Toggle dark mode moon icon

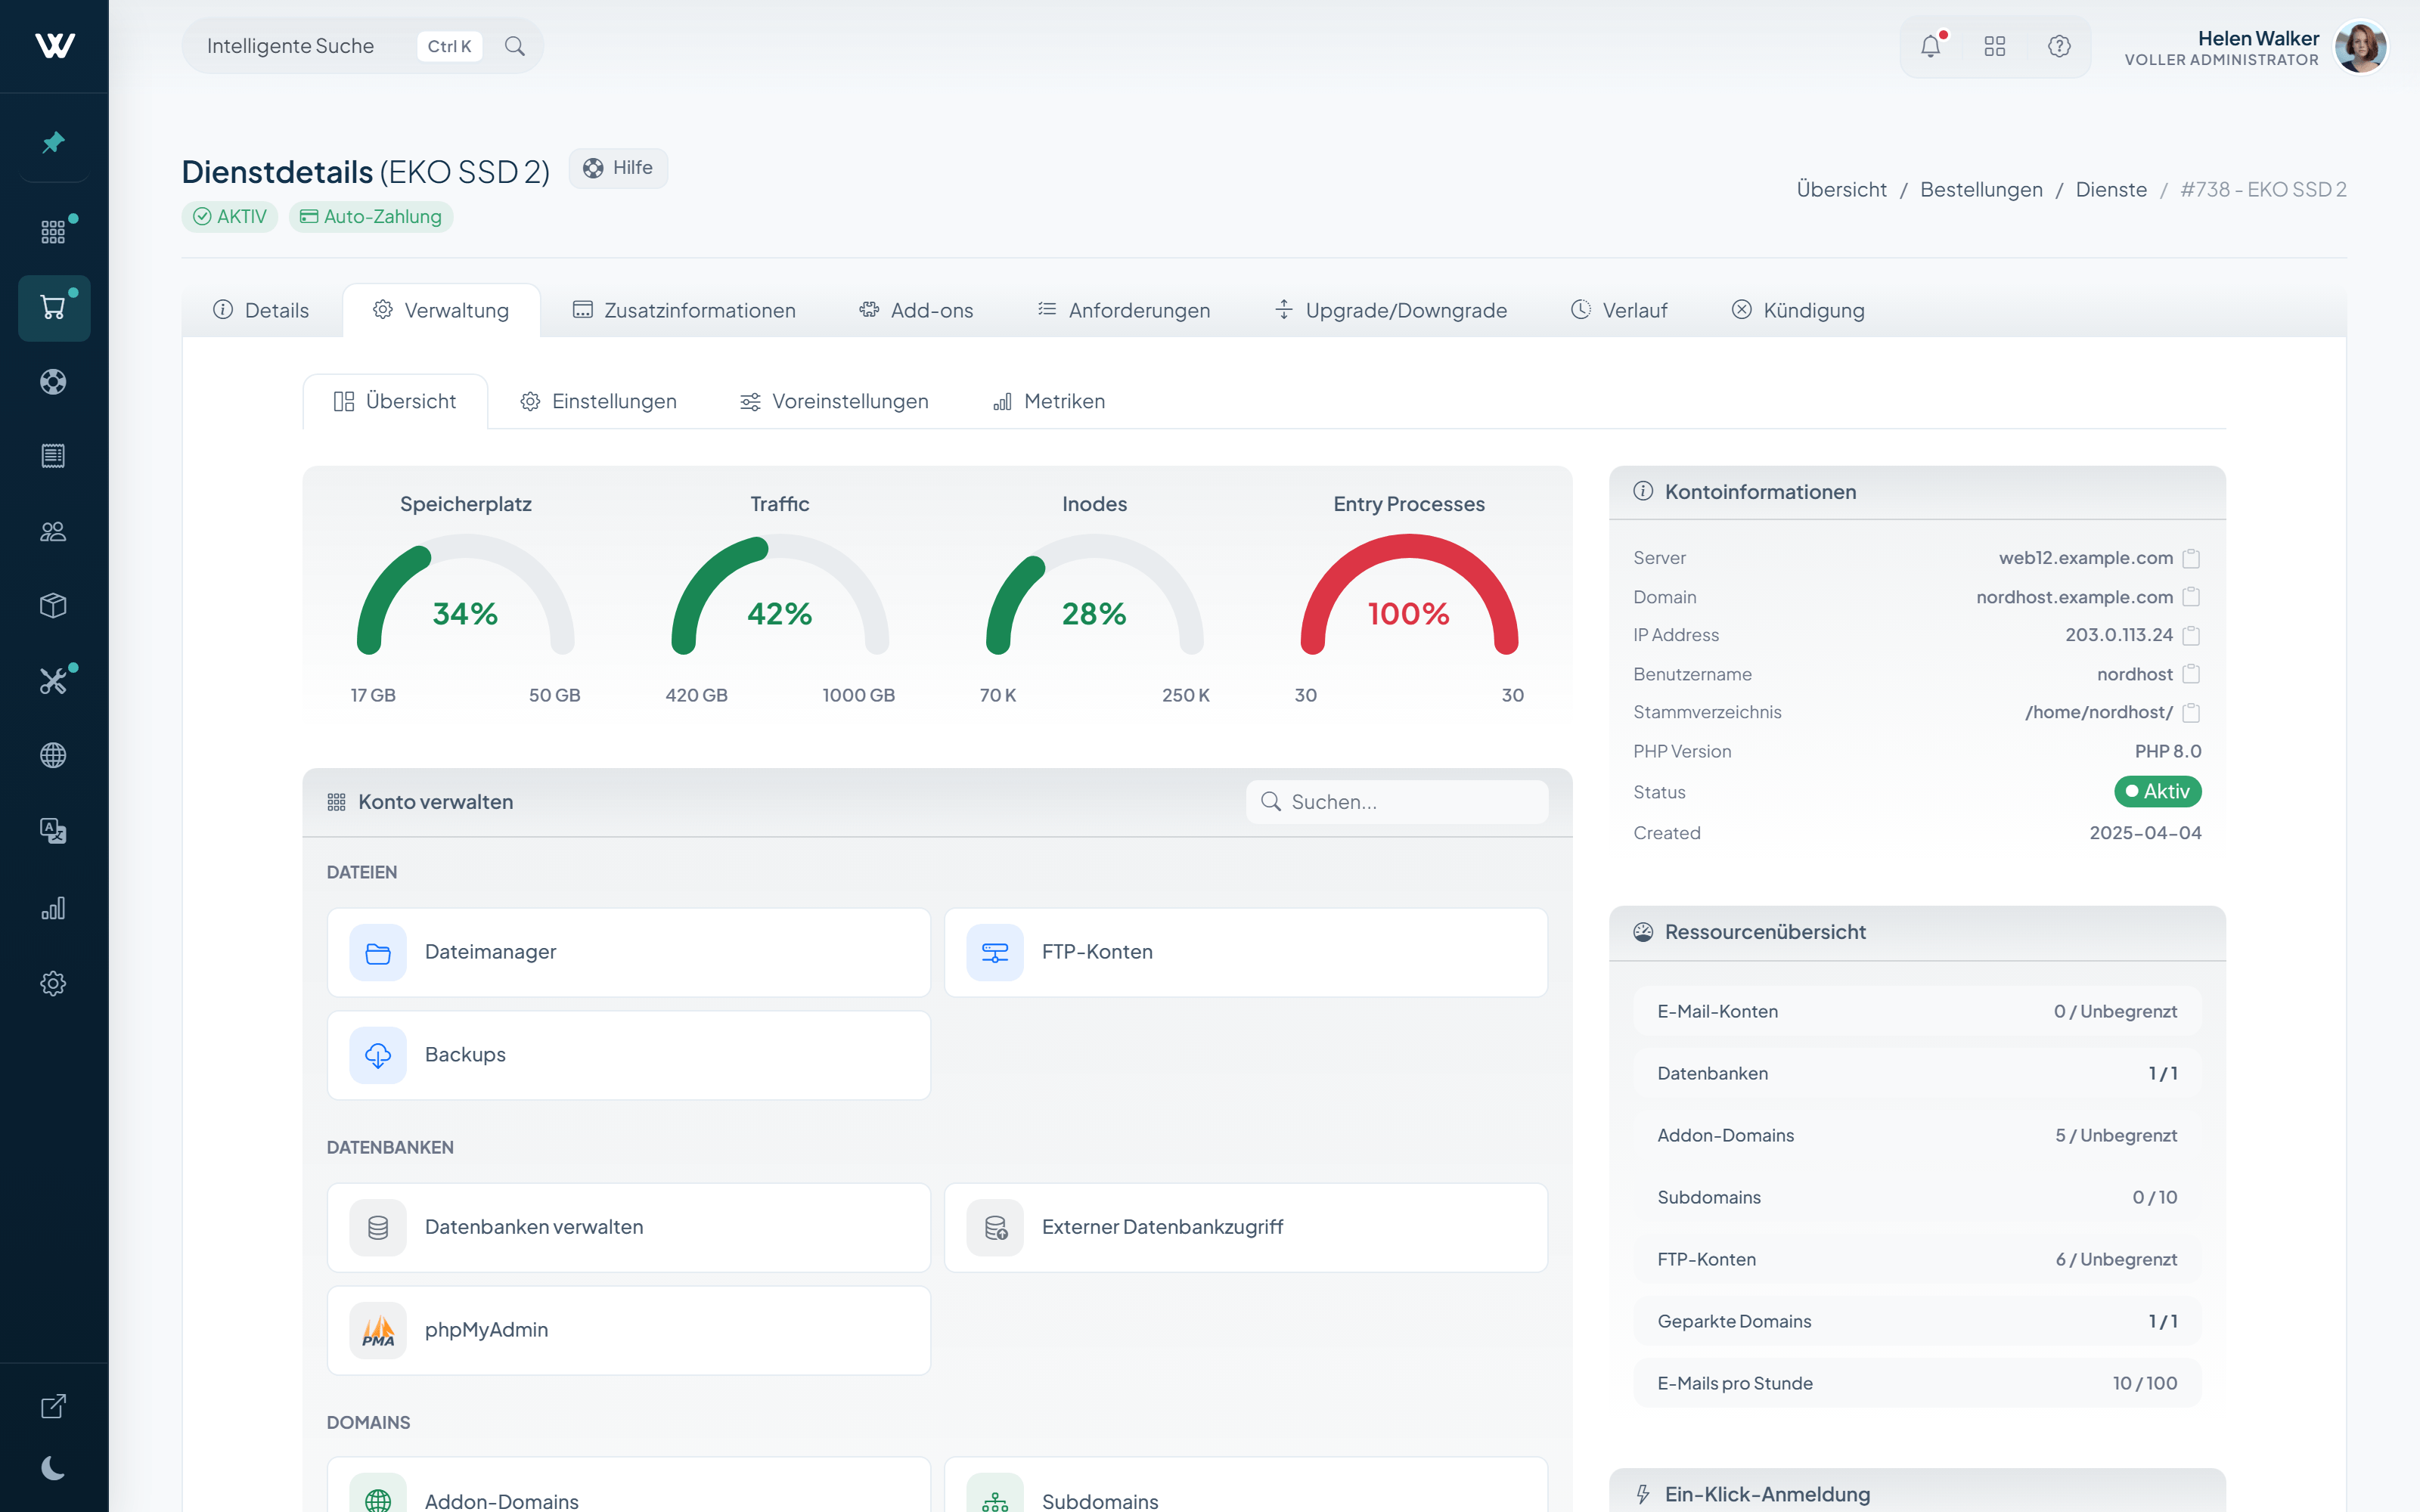pyautogui.click(x=54, y=1467)
